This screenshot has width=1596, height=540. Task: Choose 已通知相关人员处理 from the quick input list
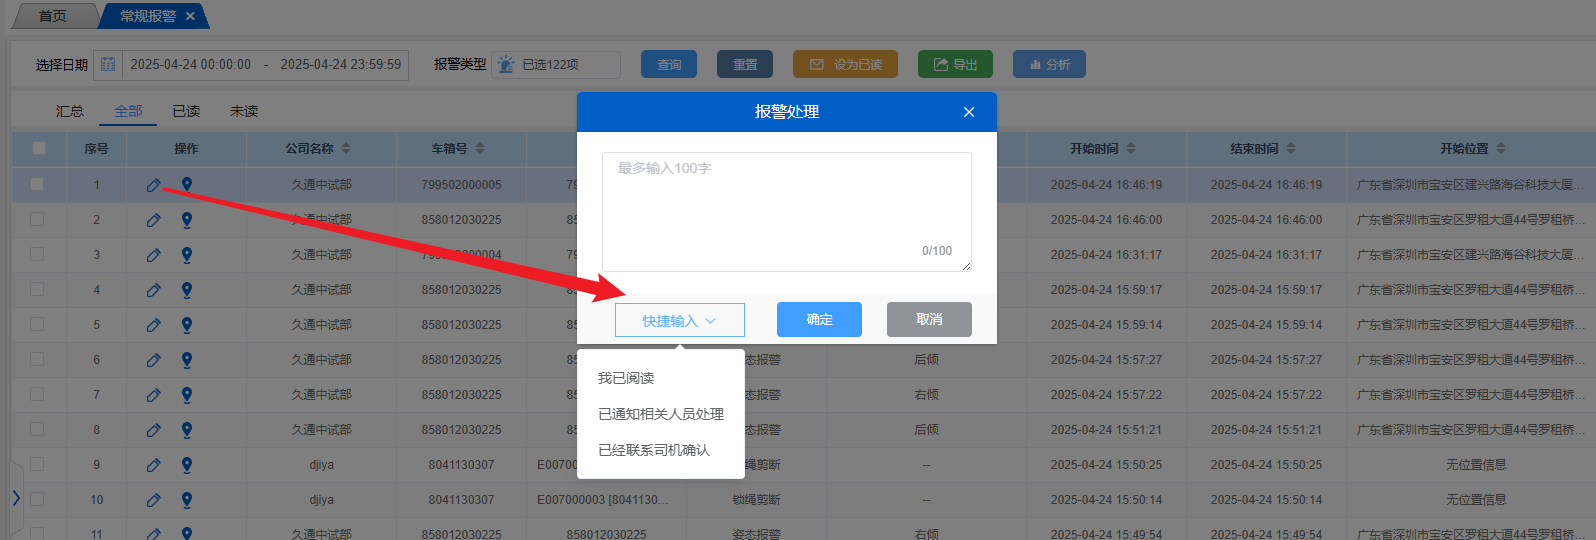click(660, 414)
